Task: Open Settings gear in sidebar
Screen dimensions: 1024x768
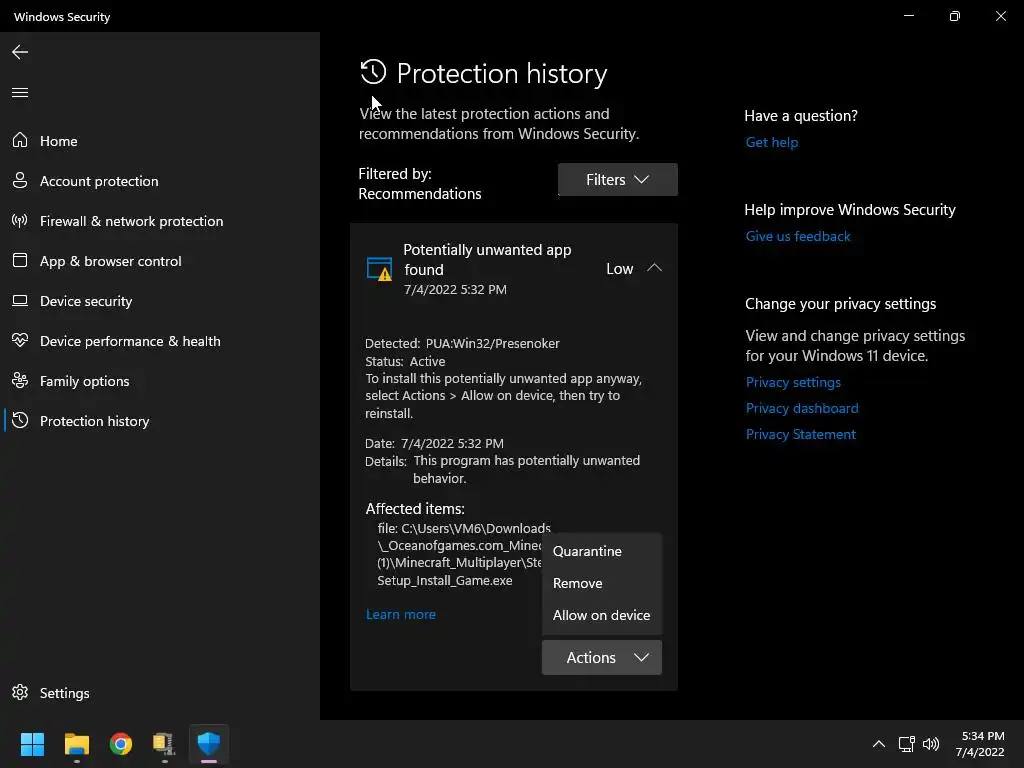Action: click(20, 693)
